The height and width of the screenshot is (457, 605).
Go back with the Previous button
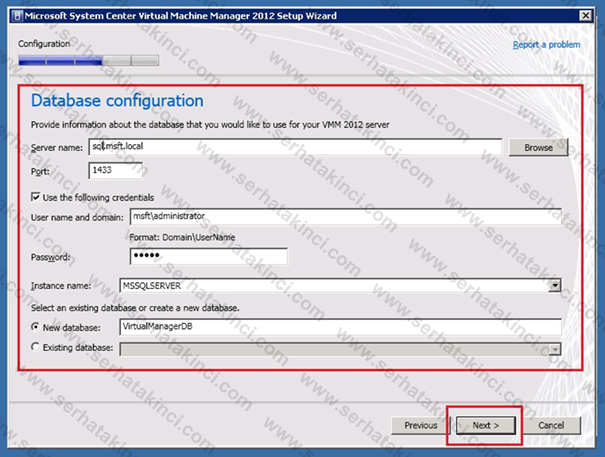pyautogui.click(x=421, y=425)
